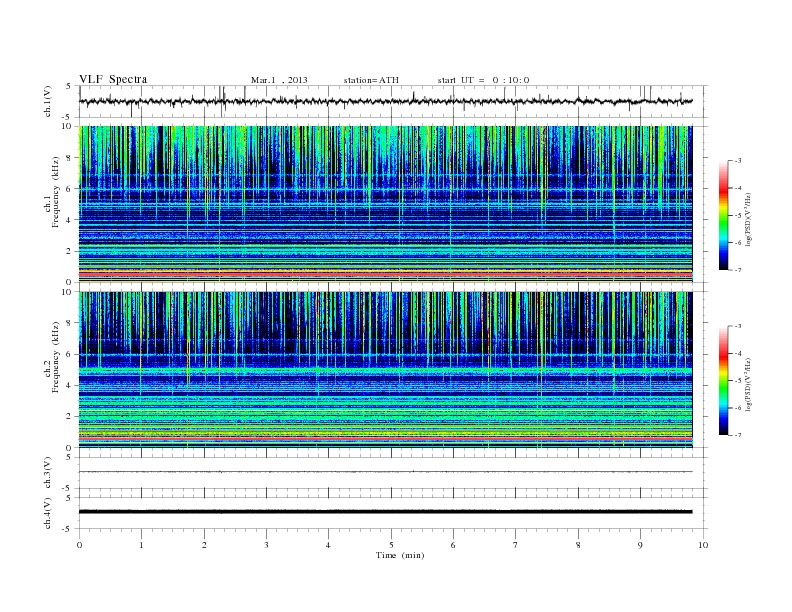Click the "ch.1(V)" axis label
Viewport: 792px width, 612px height.
pos(48,103)
